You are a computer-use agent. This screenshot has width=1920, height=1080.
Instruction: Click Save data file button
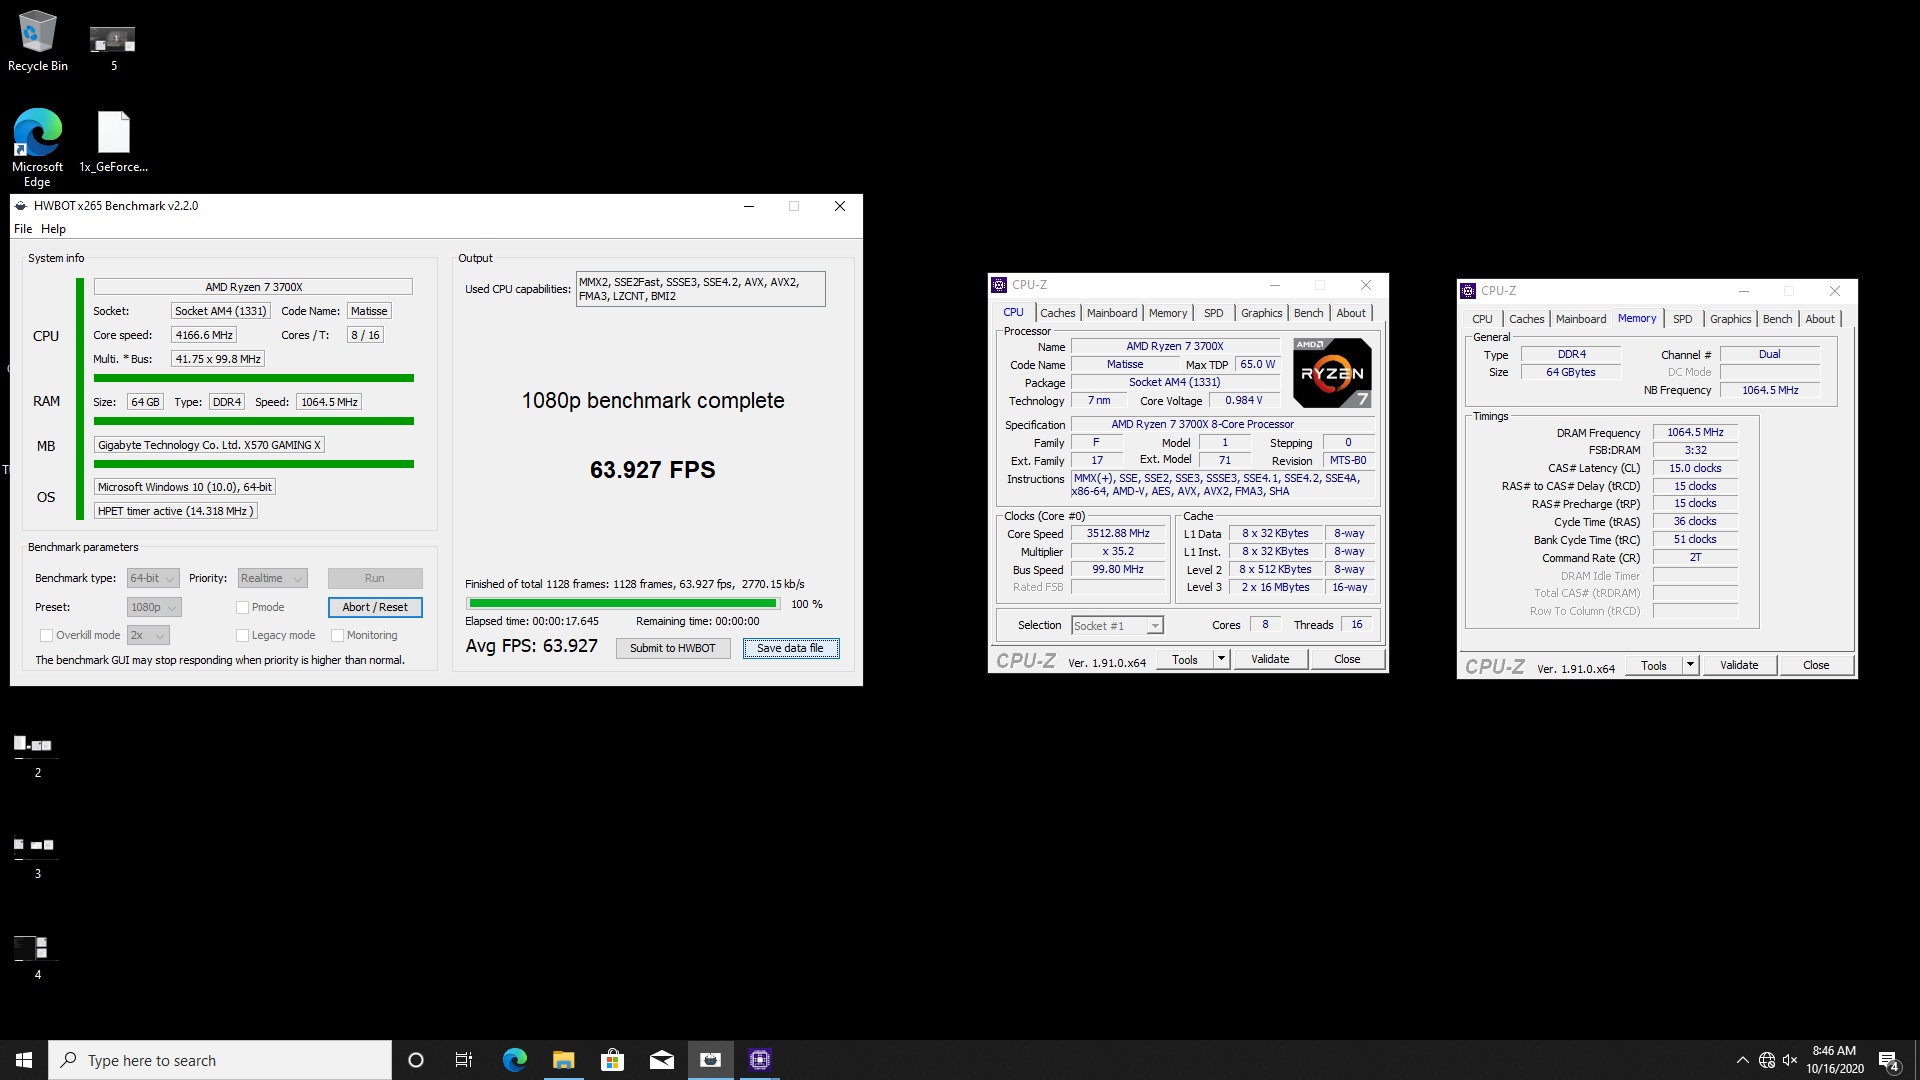pos(790,648)
